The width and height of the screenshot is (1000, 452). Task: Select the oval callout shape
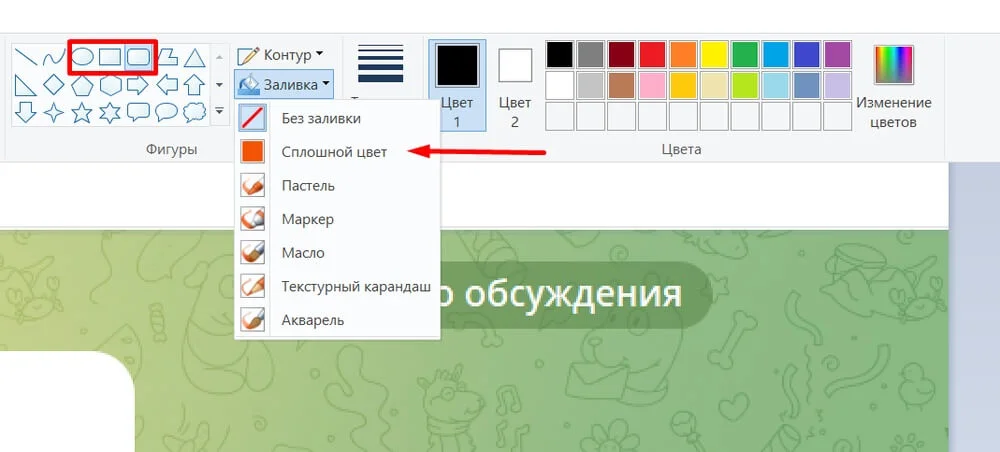tap(166, 112)
